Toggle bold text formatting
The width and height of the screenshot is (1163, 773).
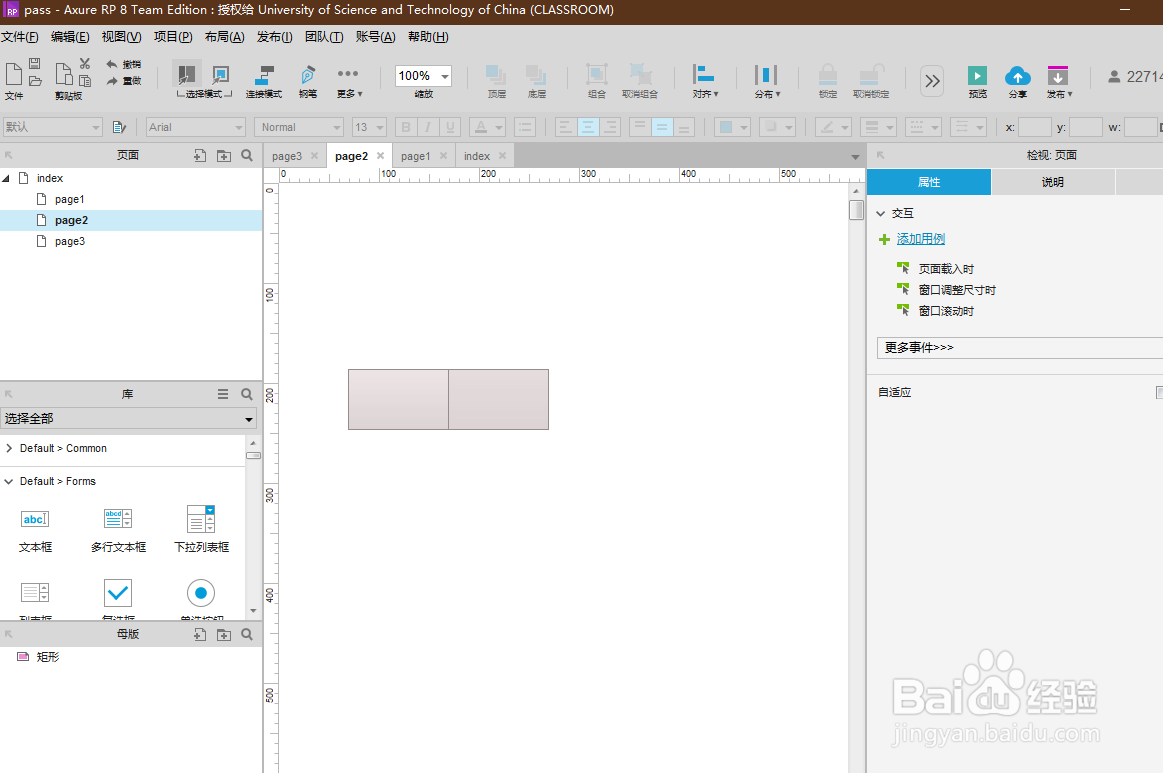406,128
